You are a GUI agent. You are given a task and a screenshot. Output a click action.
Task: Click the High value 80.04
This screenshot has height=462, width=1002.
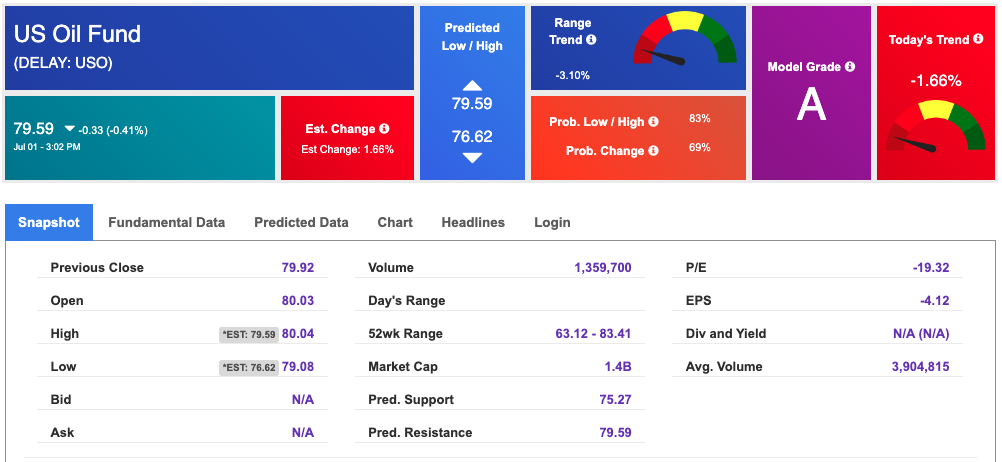tap(298, 334)
